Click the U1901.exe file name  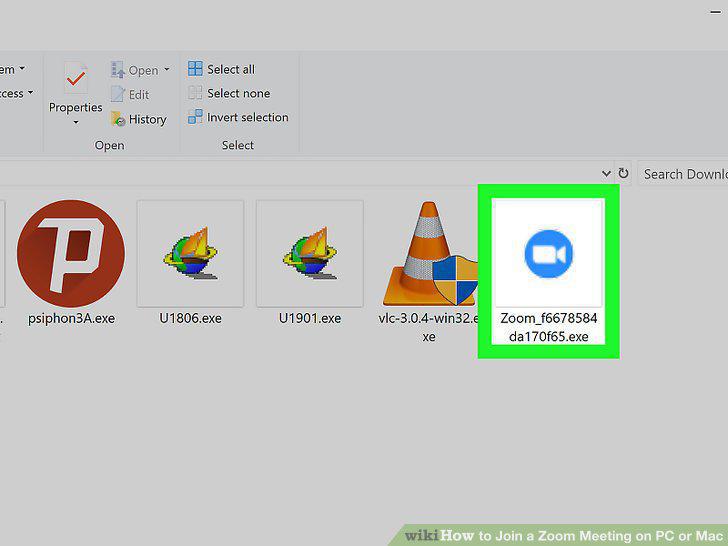tap(310, 319)
